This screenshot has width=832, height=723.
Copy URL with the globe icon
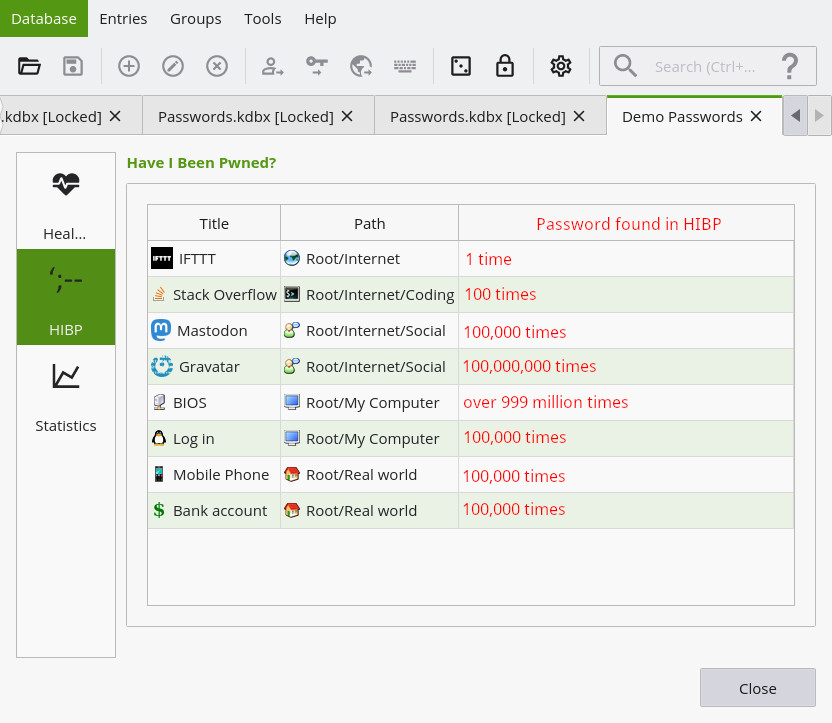point(361,66)
